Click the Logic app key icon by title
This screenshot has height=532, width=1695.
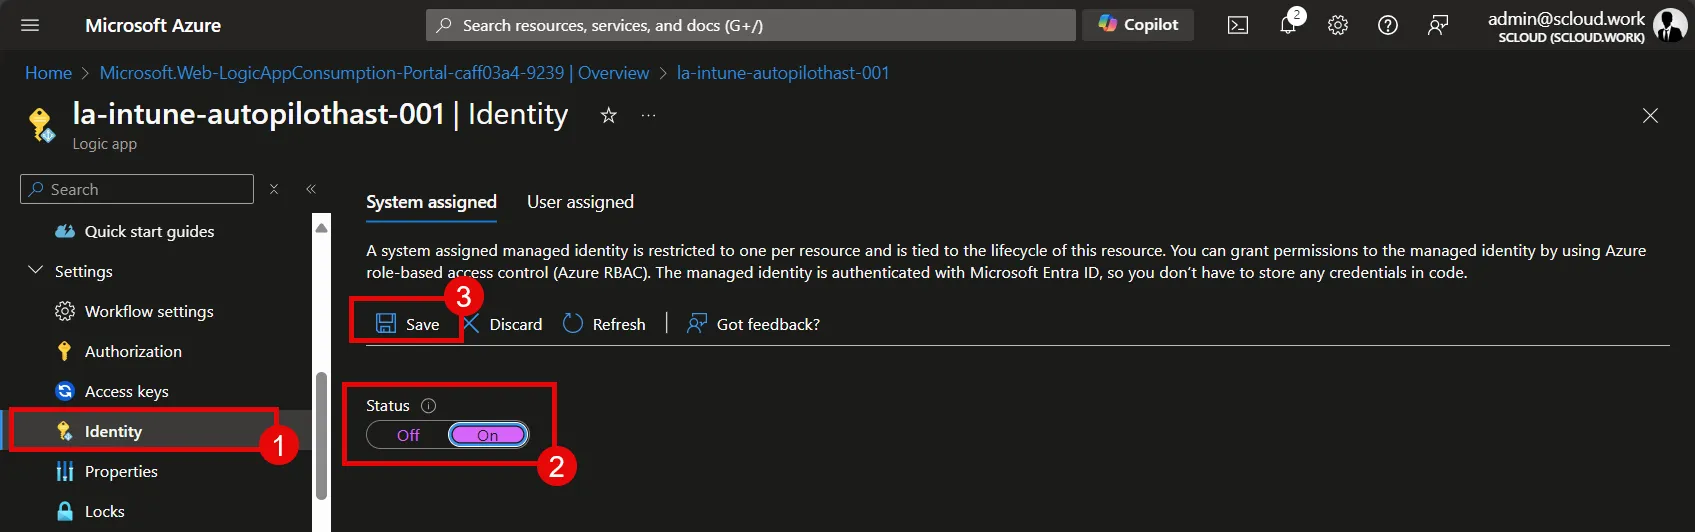41,124
